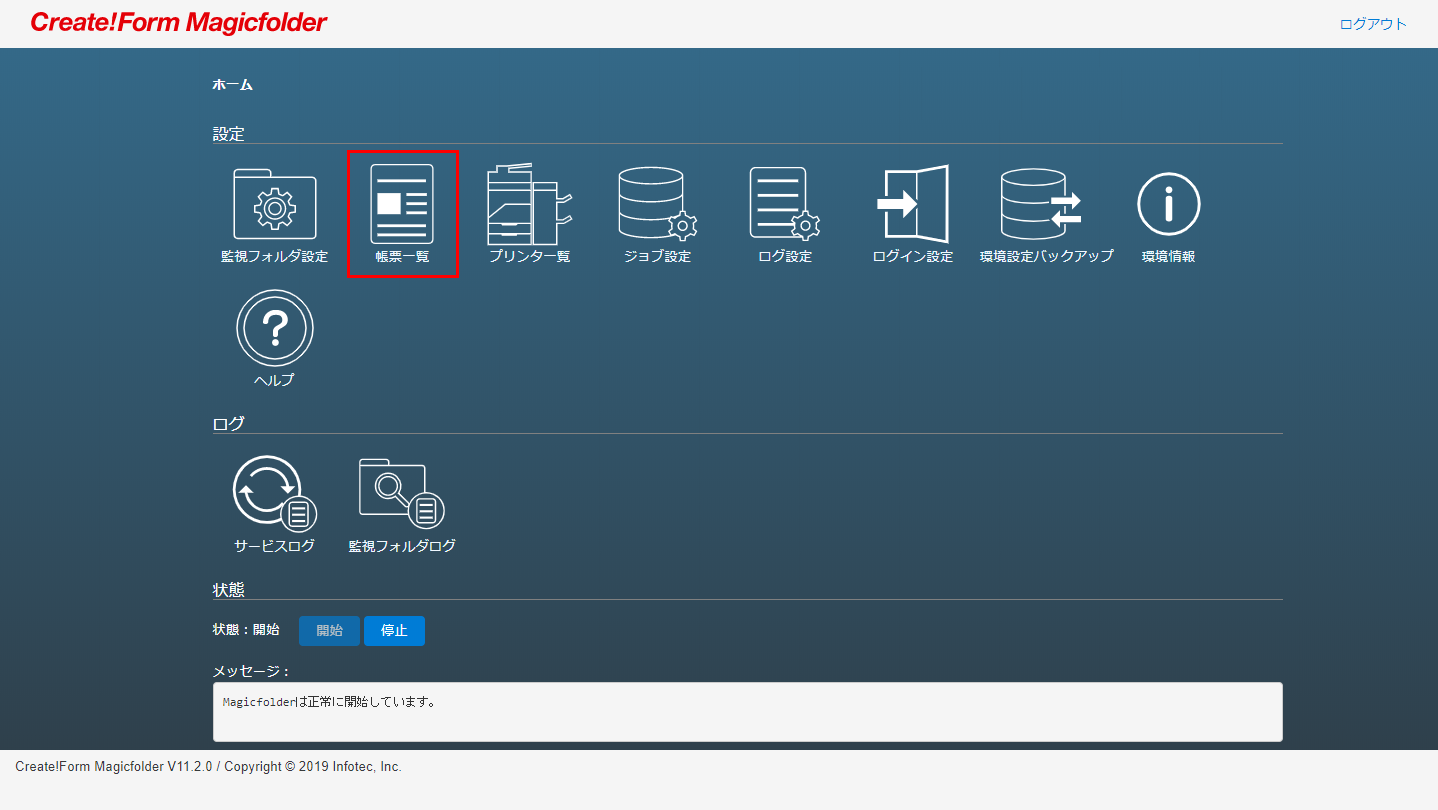The image size is (1438, 810).
Task: Click the 開始 button
Action: click(x=329, y=631)
